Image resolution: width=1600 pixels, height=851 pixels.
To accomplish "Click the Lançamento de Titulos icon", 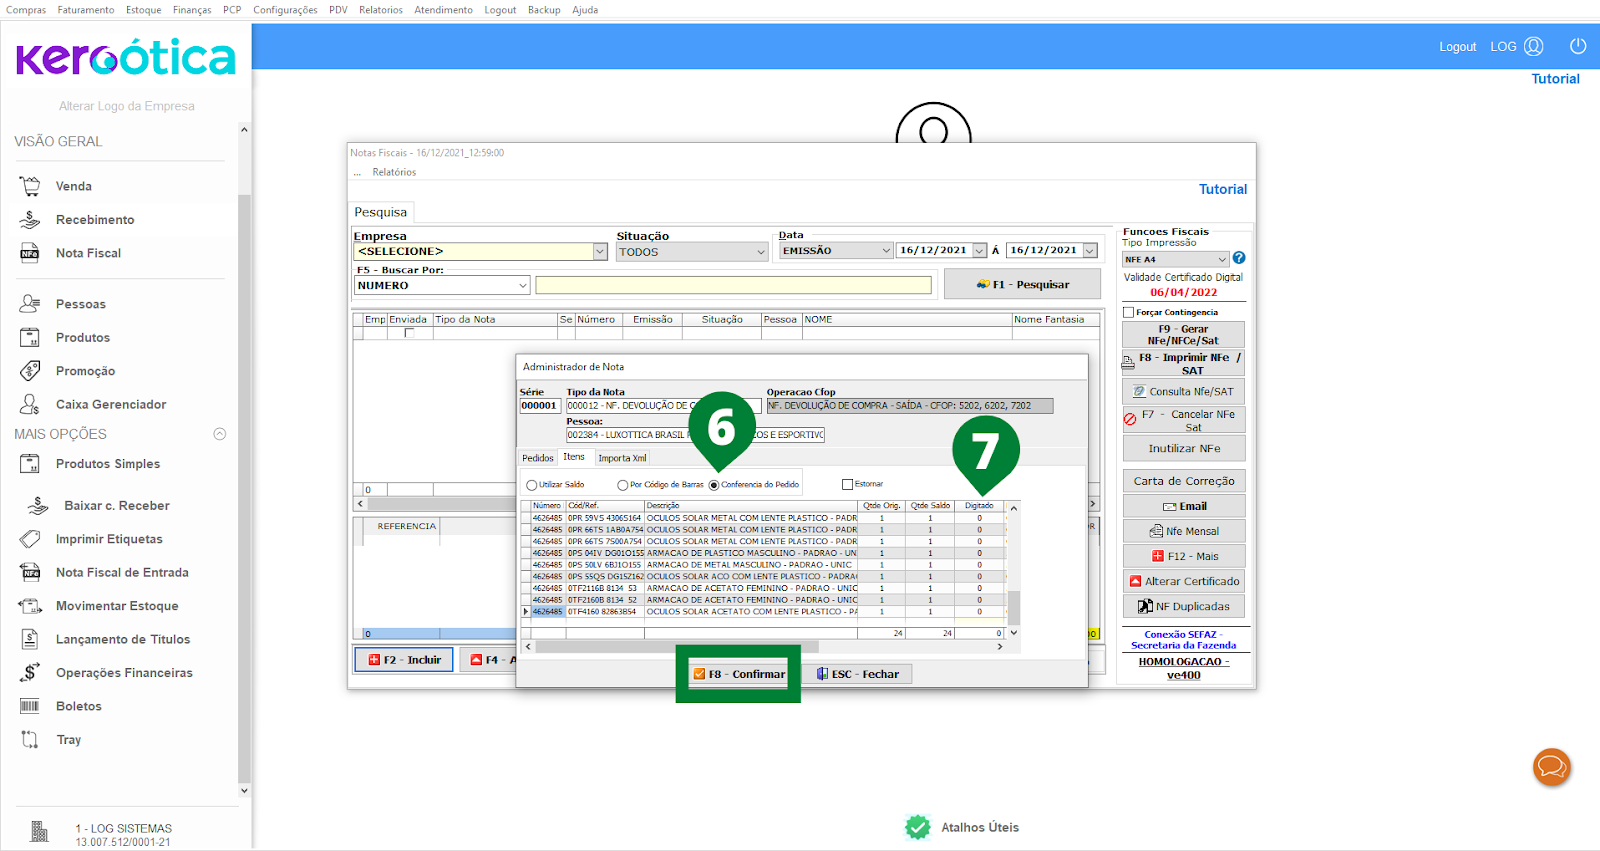I will 30,640.
